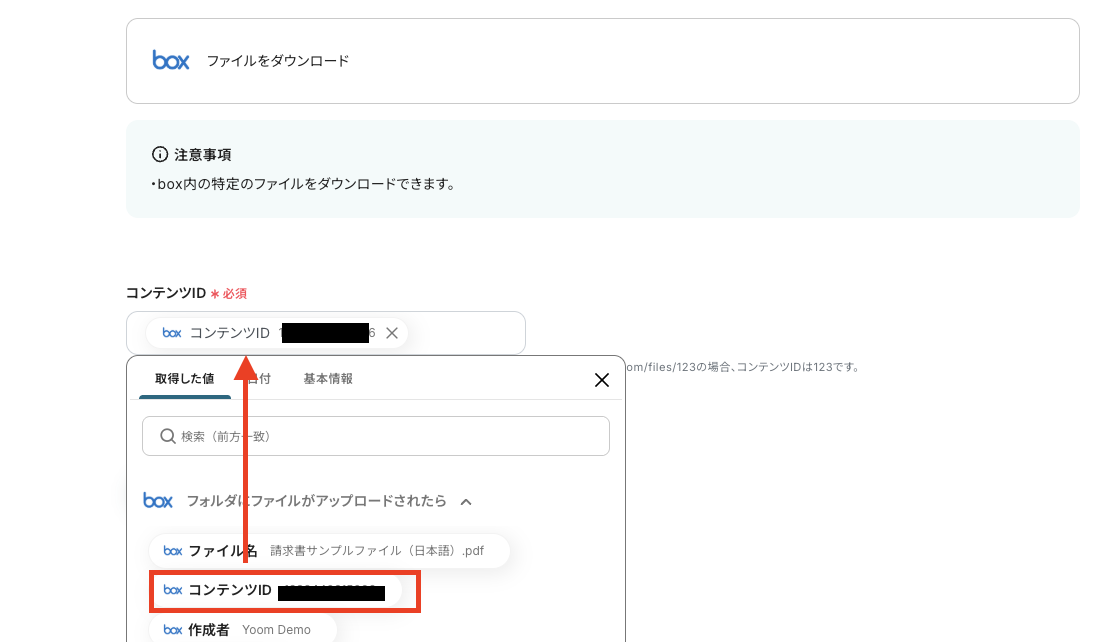The height and width of the screenshot is (642, 1120).
Task: Close the 取得した値 panel
Action: (601, 380)
